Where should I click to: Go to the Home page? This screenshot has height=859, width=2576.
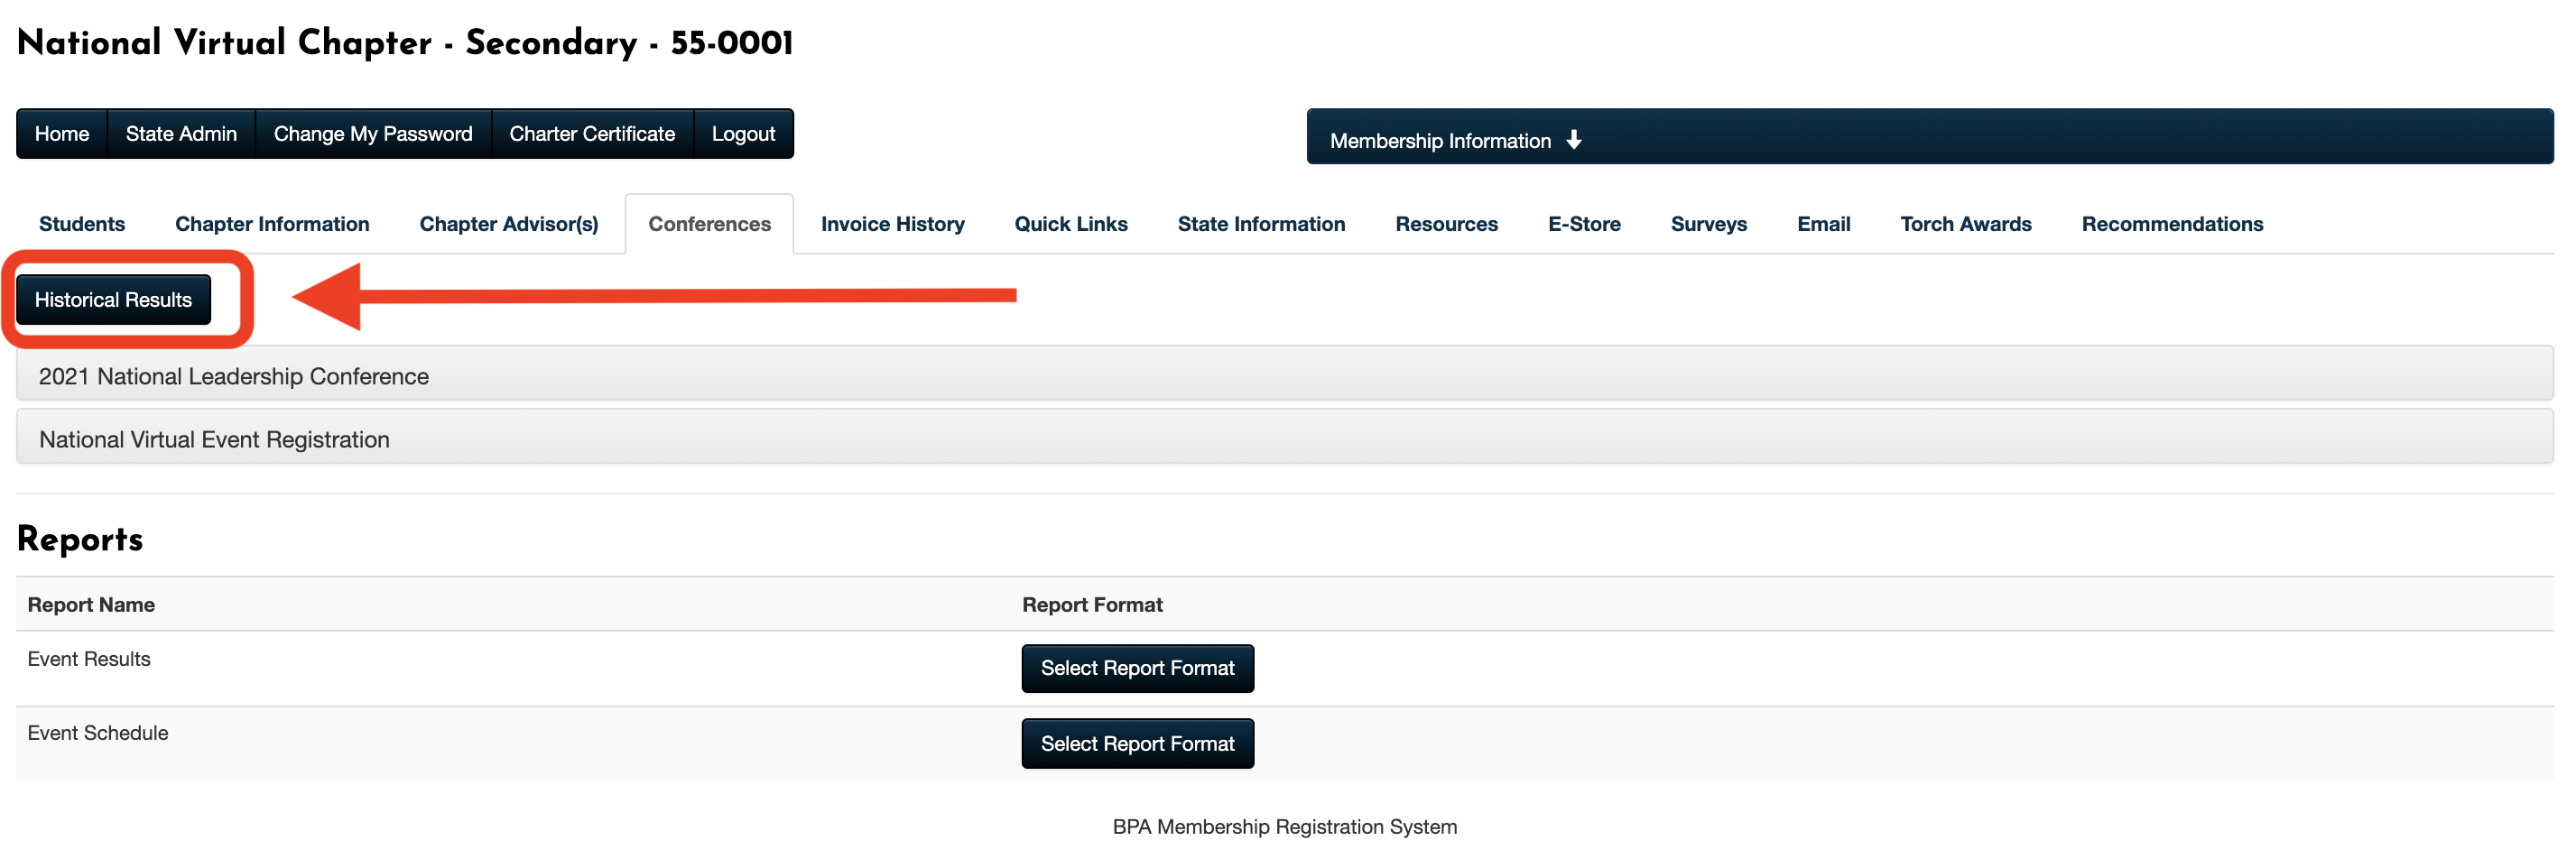tap(62, 134)
